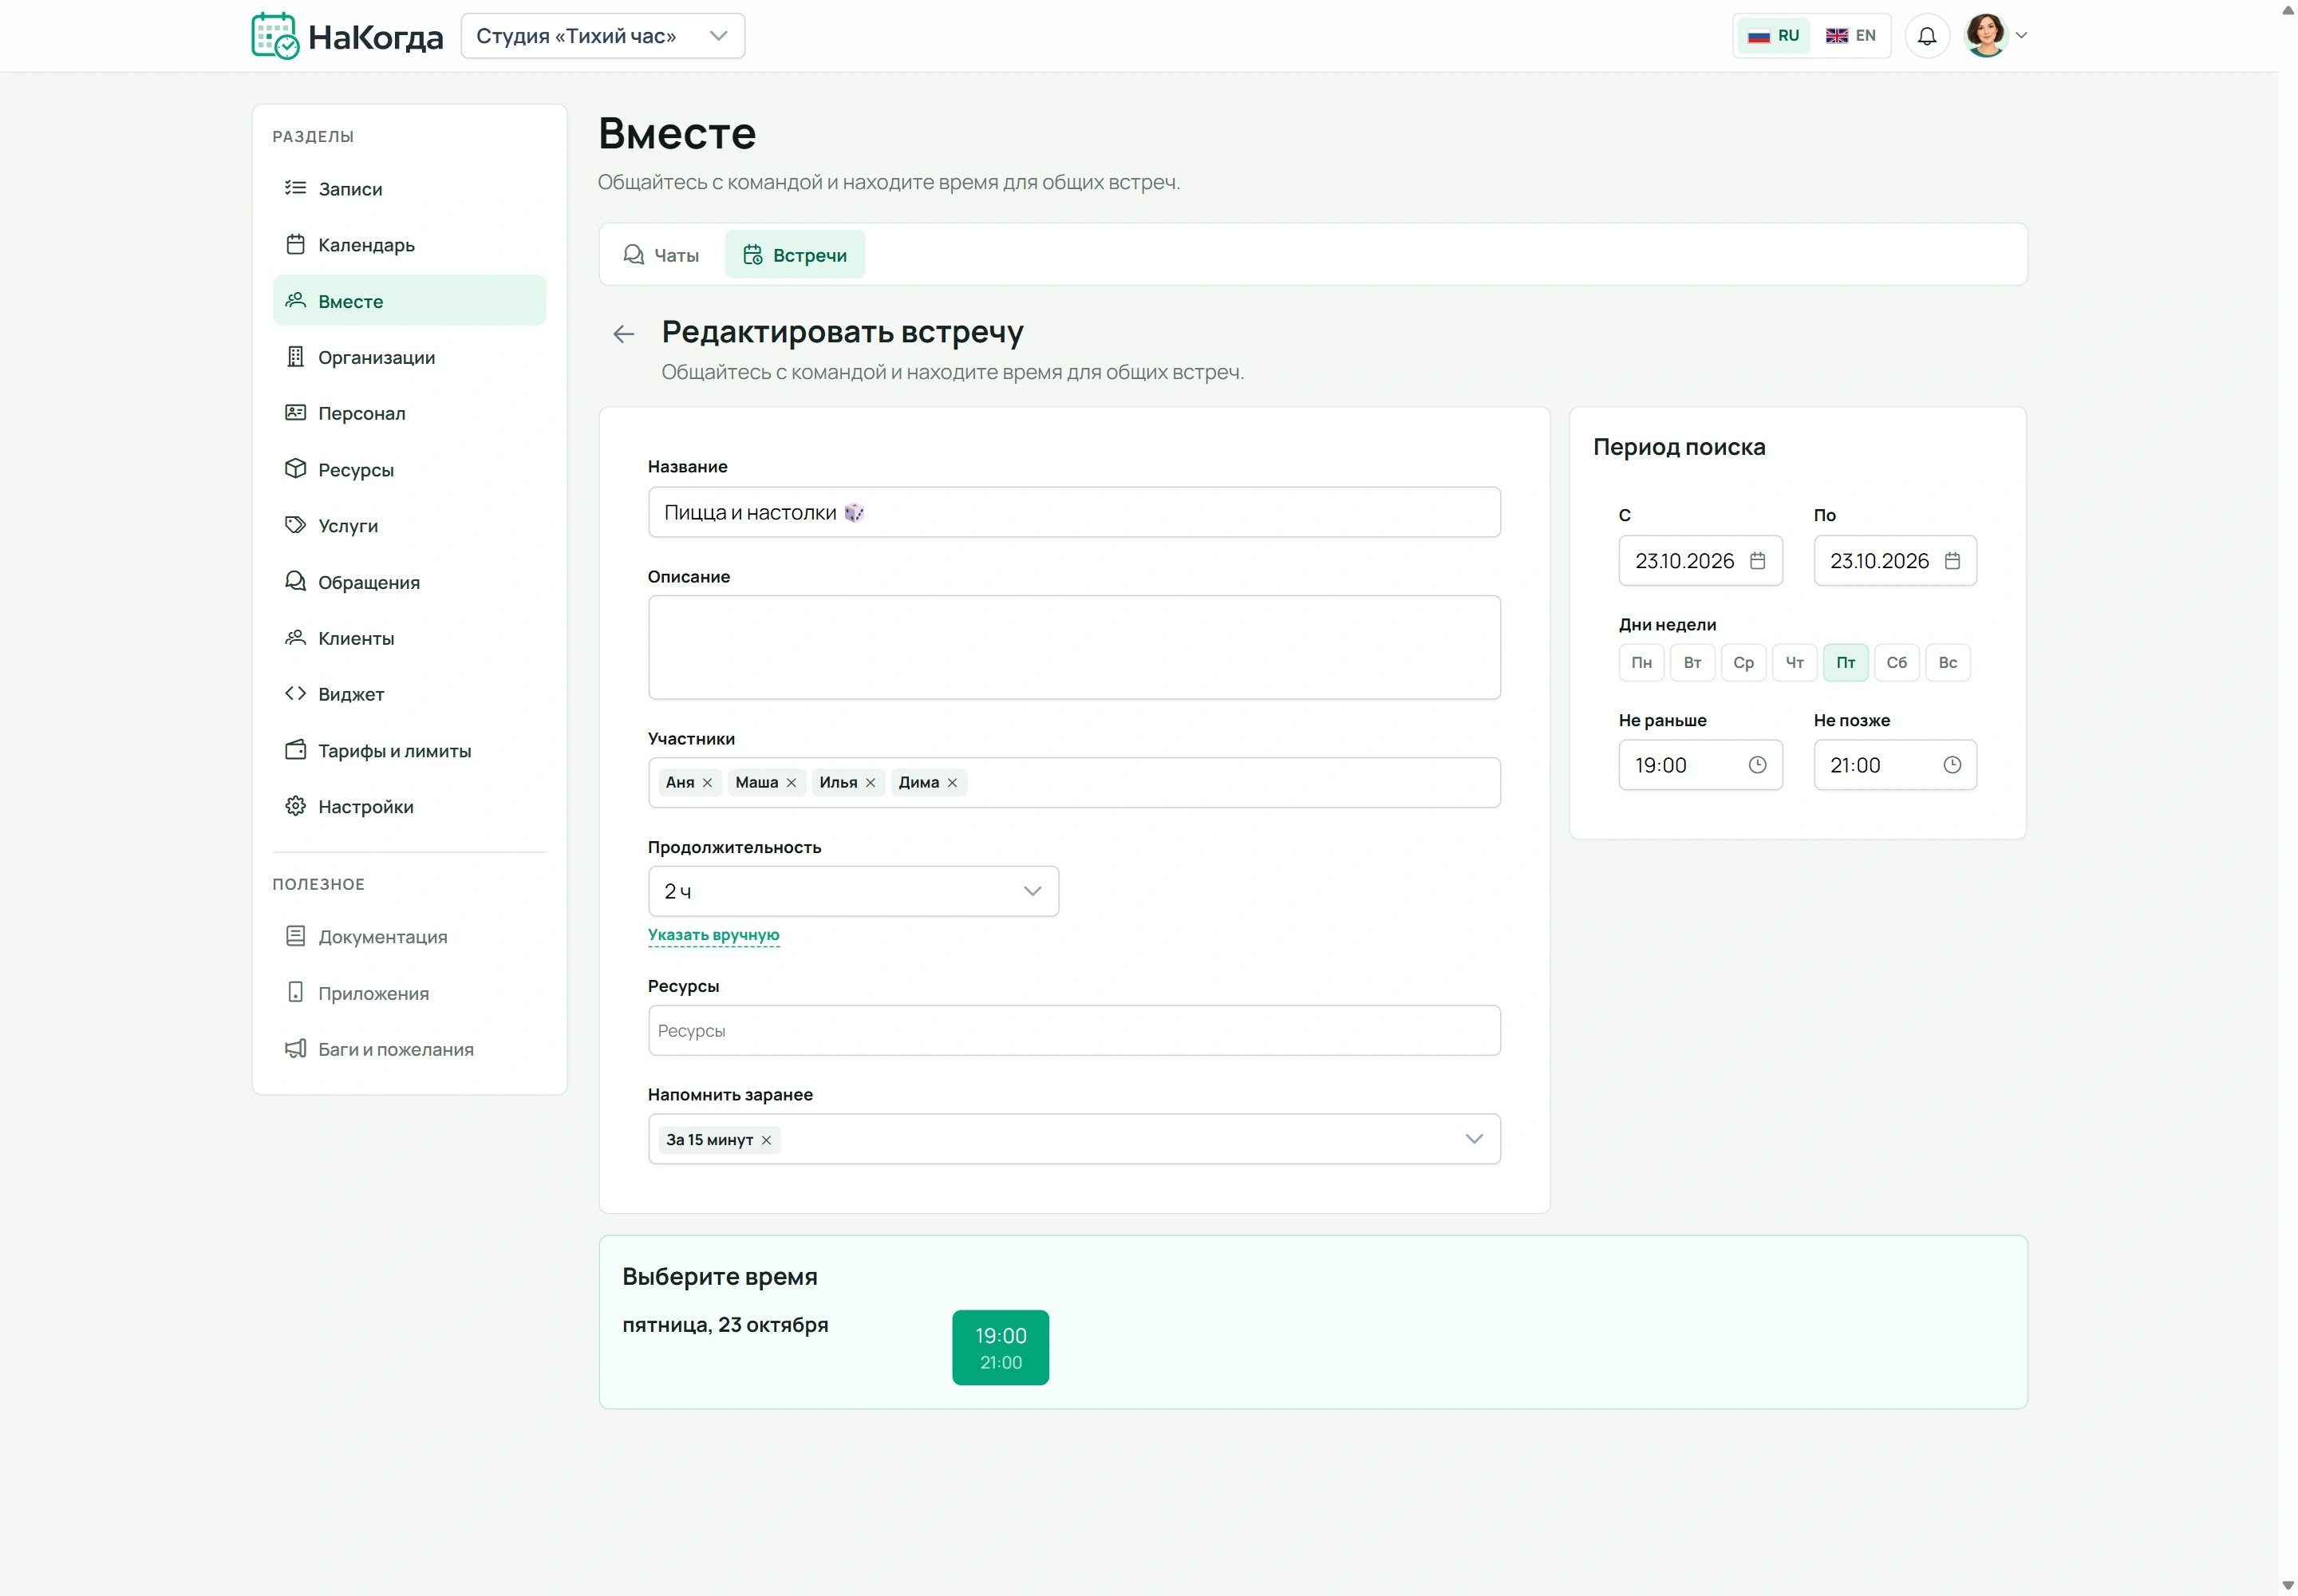Select the Встречи tab
This screenshot has width=2298, height=1596.
click(794, 255)
